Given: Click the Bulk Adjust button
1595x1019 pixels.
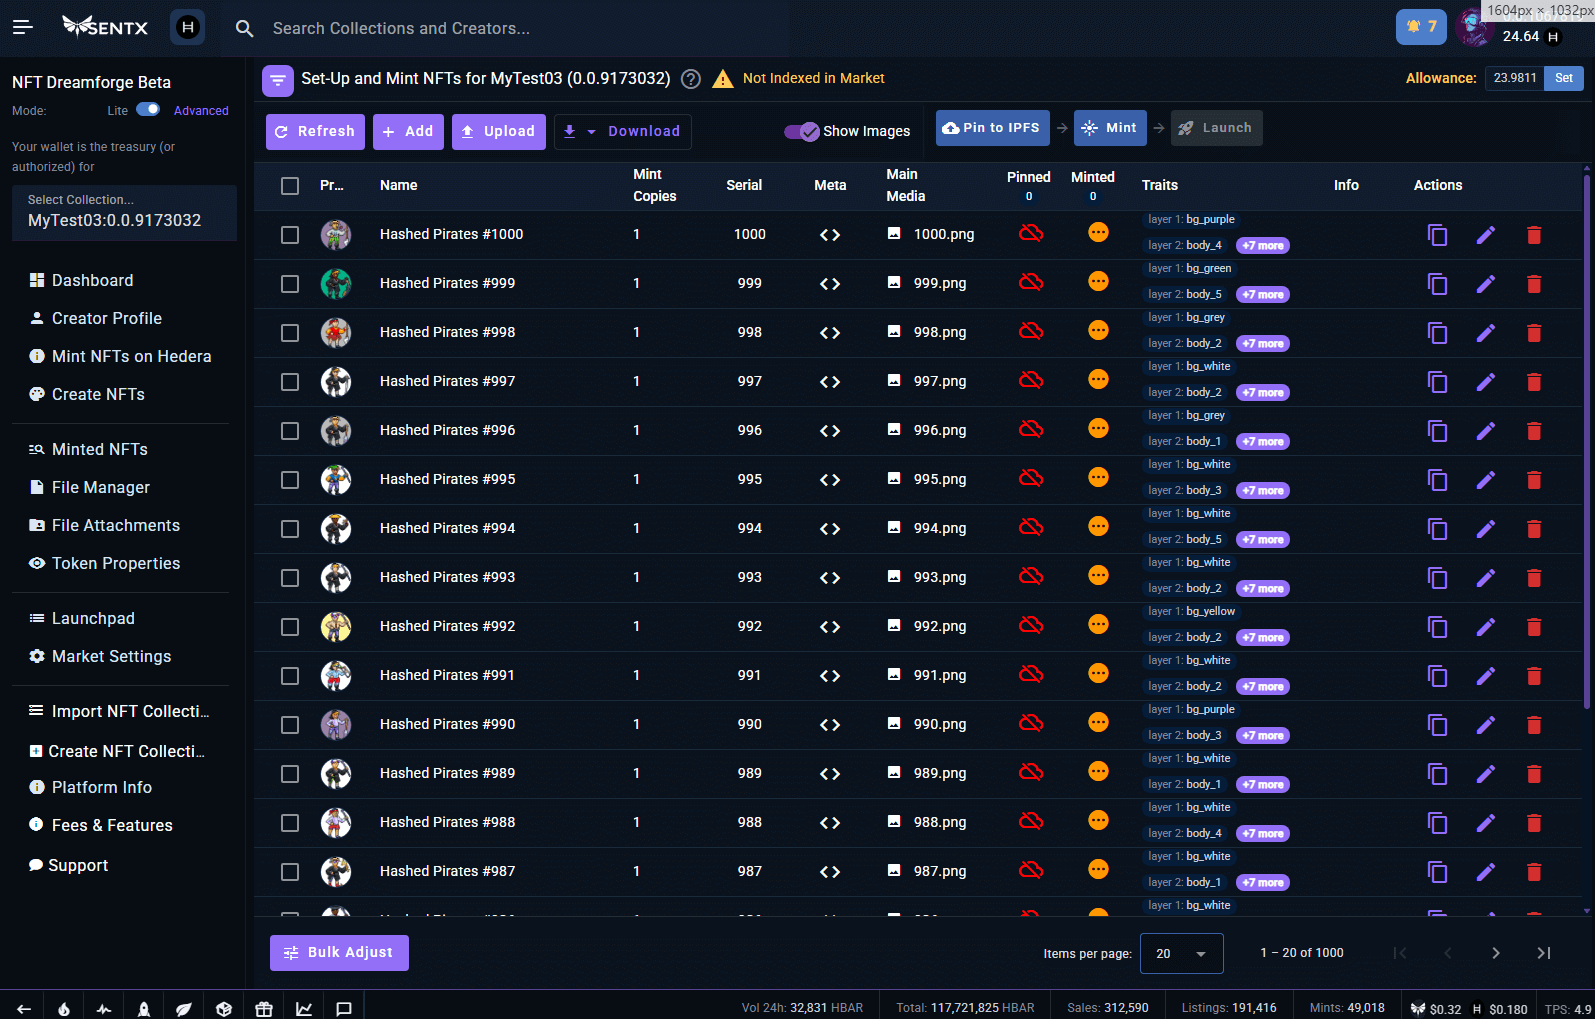Looking at the screenshot, I should point(339,953).
